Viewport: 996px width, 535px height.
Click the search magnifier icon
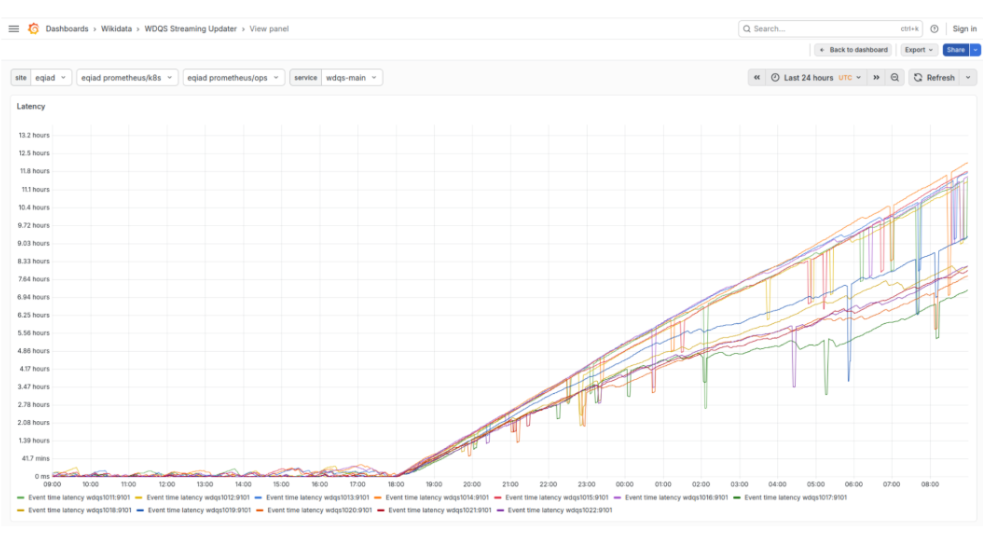click(747, 29)
